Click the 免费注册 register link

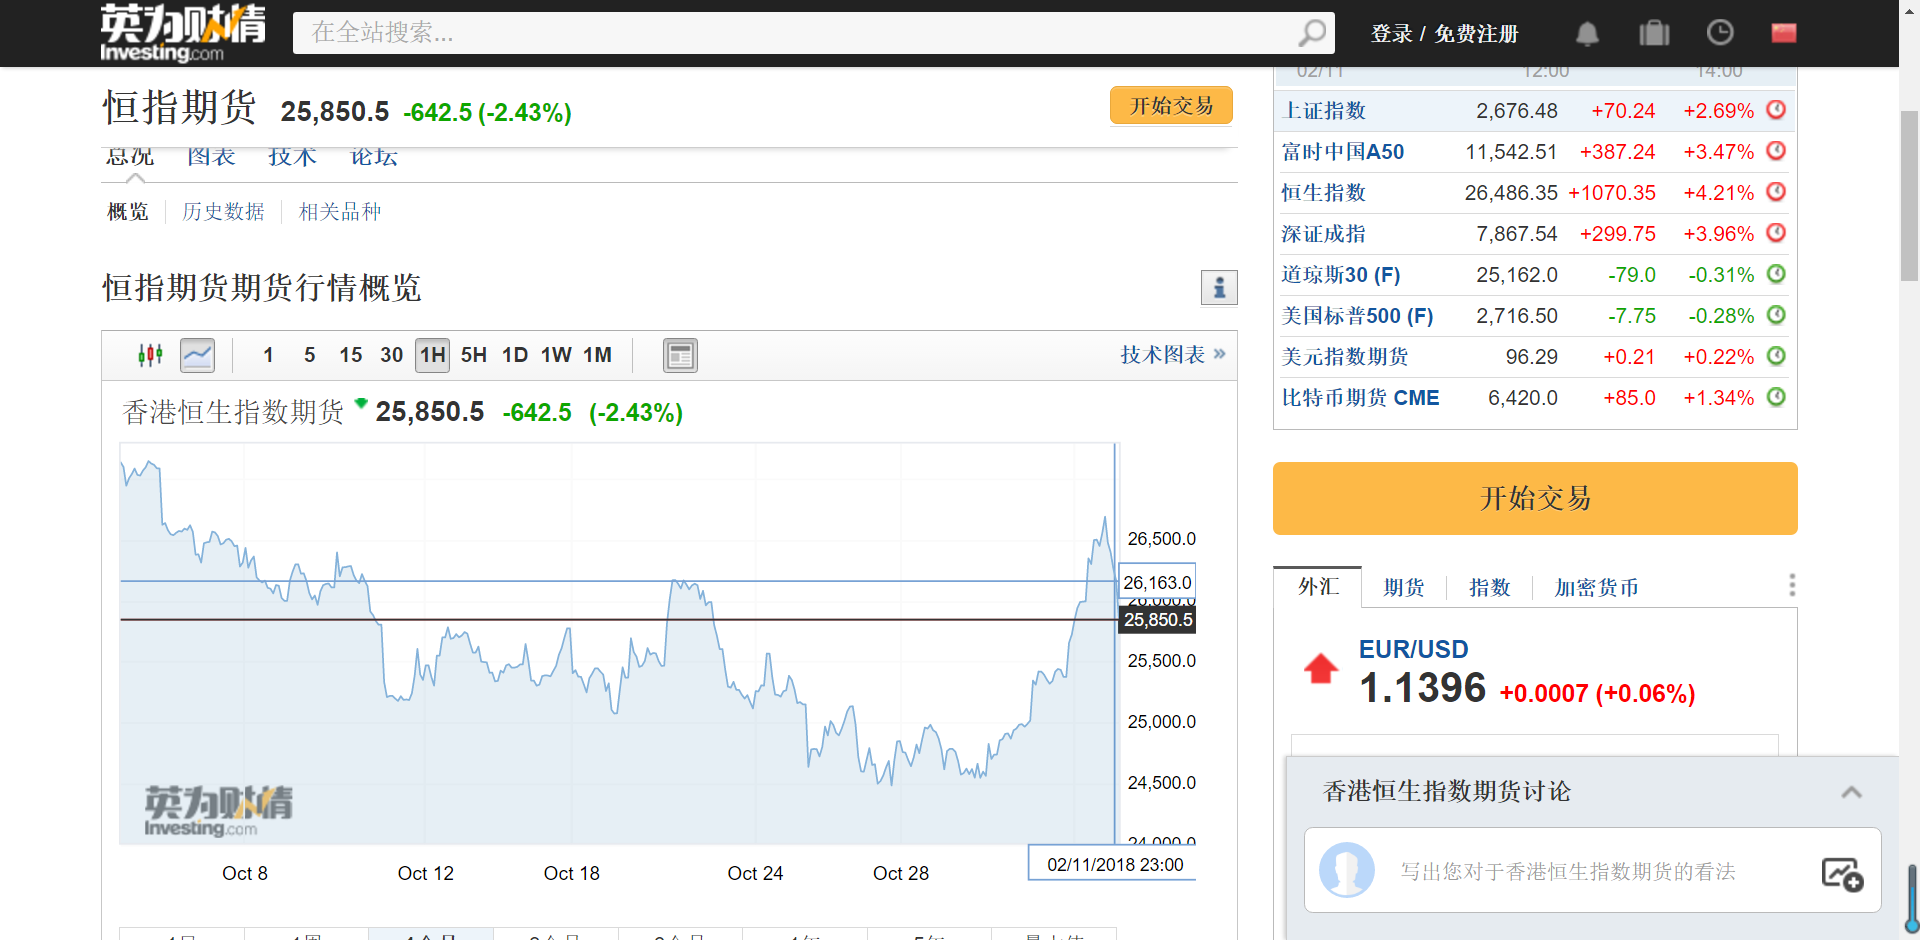click(x=1477, y=34)
